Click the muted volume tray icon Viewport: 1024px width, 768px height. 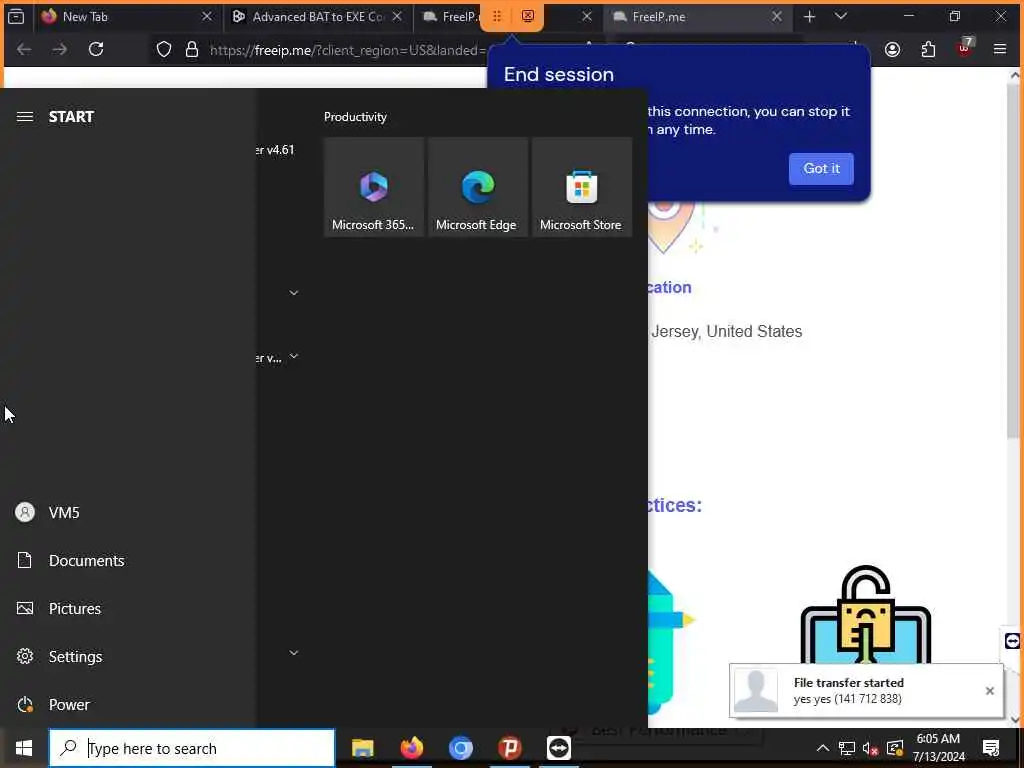(x=870, y=748)
